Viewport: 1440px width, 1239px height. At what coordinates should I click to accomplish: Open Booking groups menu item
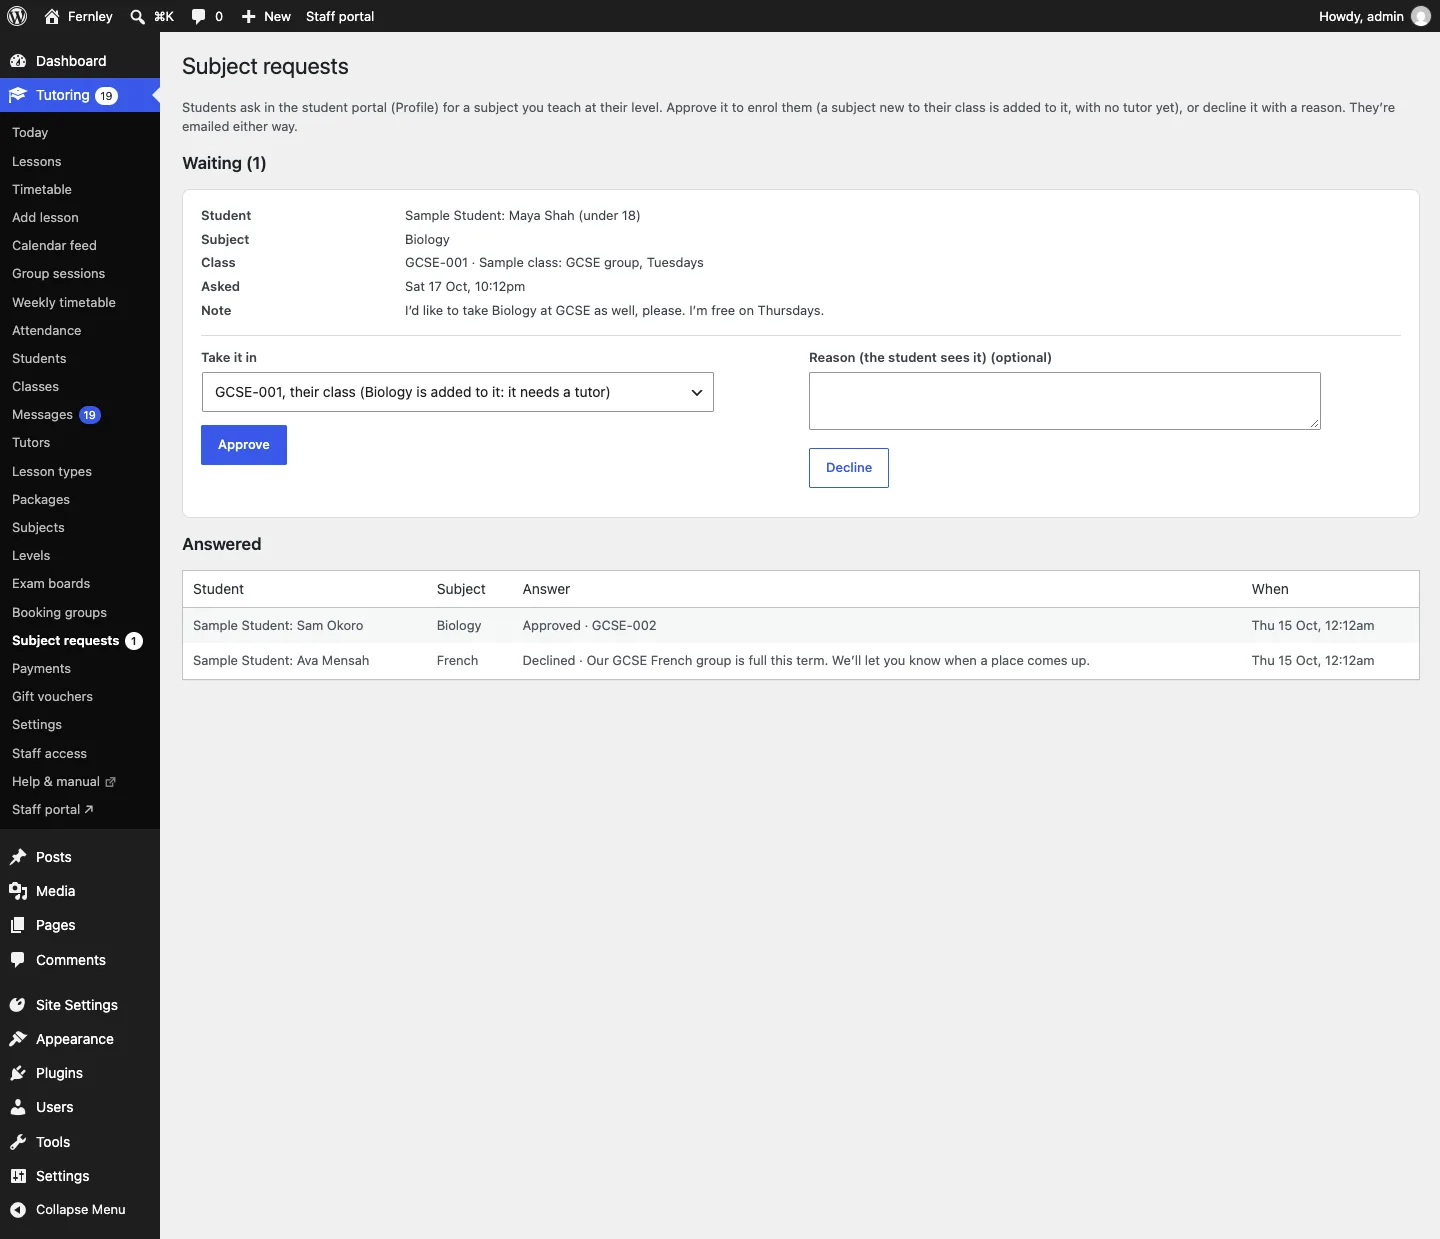(59, 612)
